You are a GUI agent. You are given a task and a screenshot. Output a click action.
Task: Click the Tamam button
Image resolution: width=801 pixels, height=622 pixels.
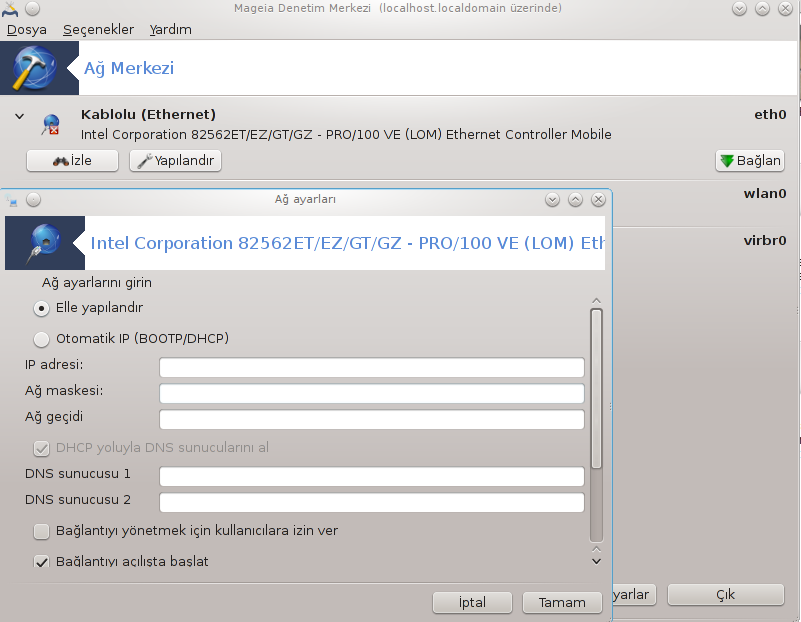562,603
